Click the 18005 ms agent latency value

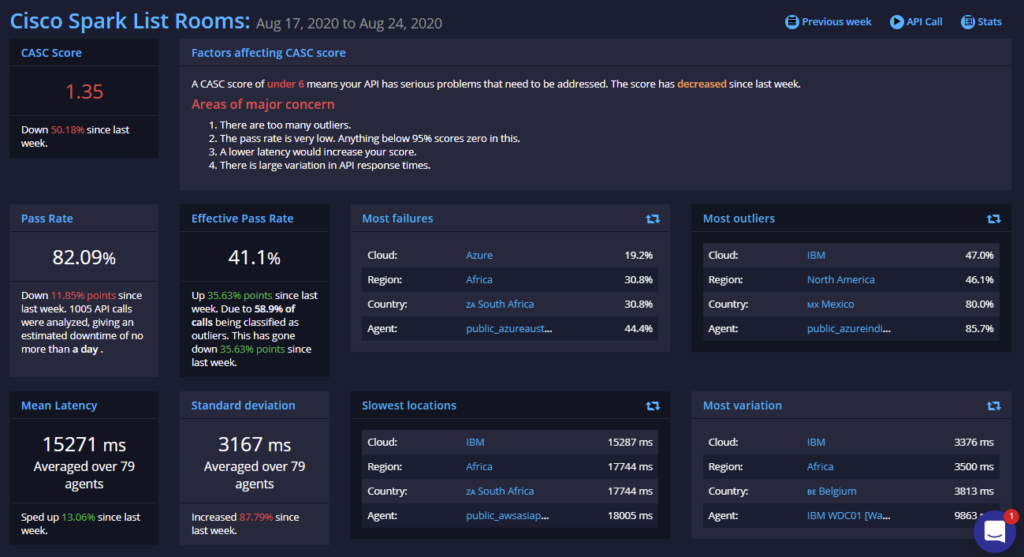[x=630, y=515]
